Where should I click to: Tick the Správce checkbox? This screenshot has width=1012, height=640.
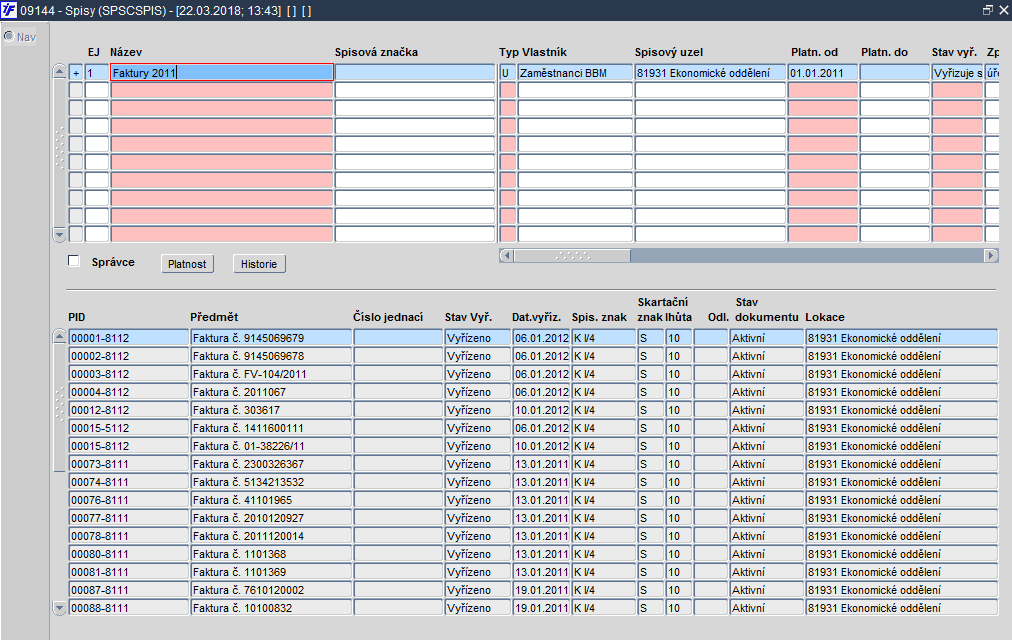[74, 261]
